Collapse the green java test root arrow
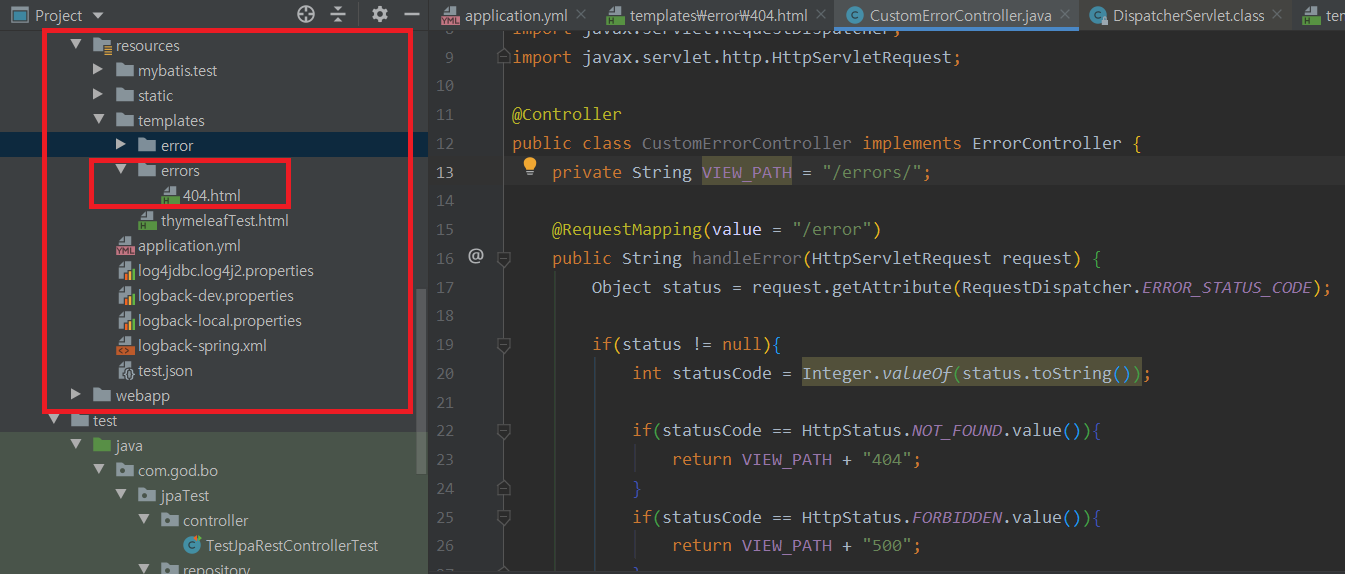 click(x=75, y=445)
